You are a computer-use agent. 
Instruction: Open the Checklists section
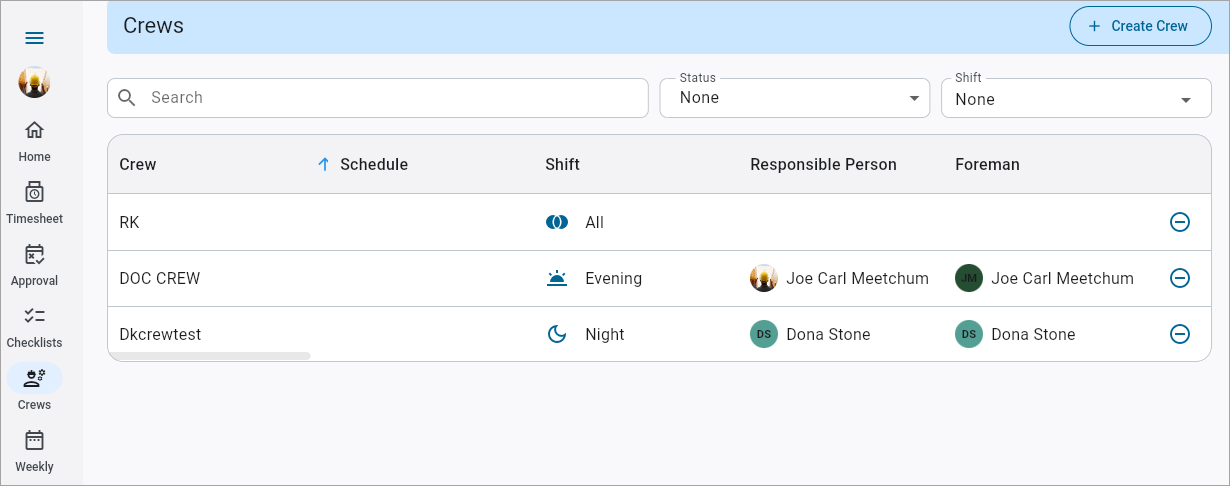pyautogui.click(x=34, y=327)
